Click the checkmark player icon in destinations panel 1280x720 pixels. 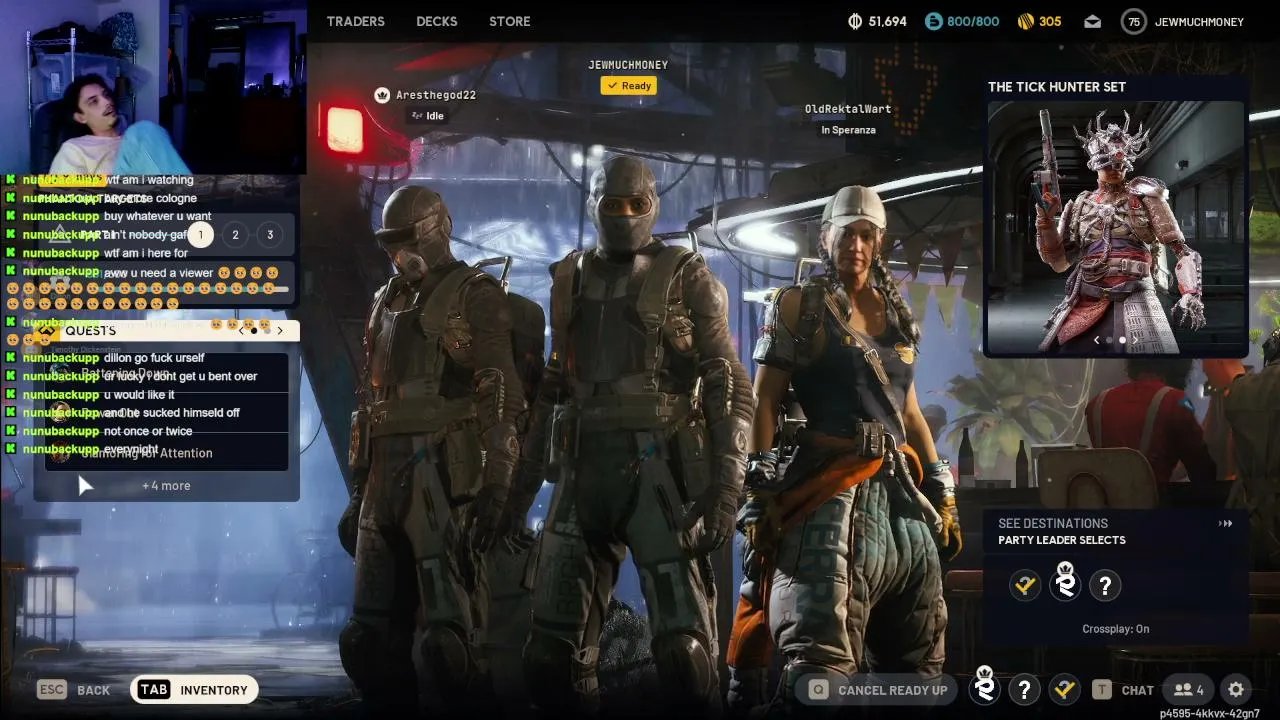(x=1025, y=586)
